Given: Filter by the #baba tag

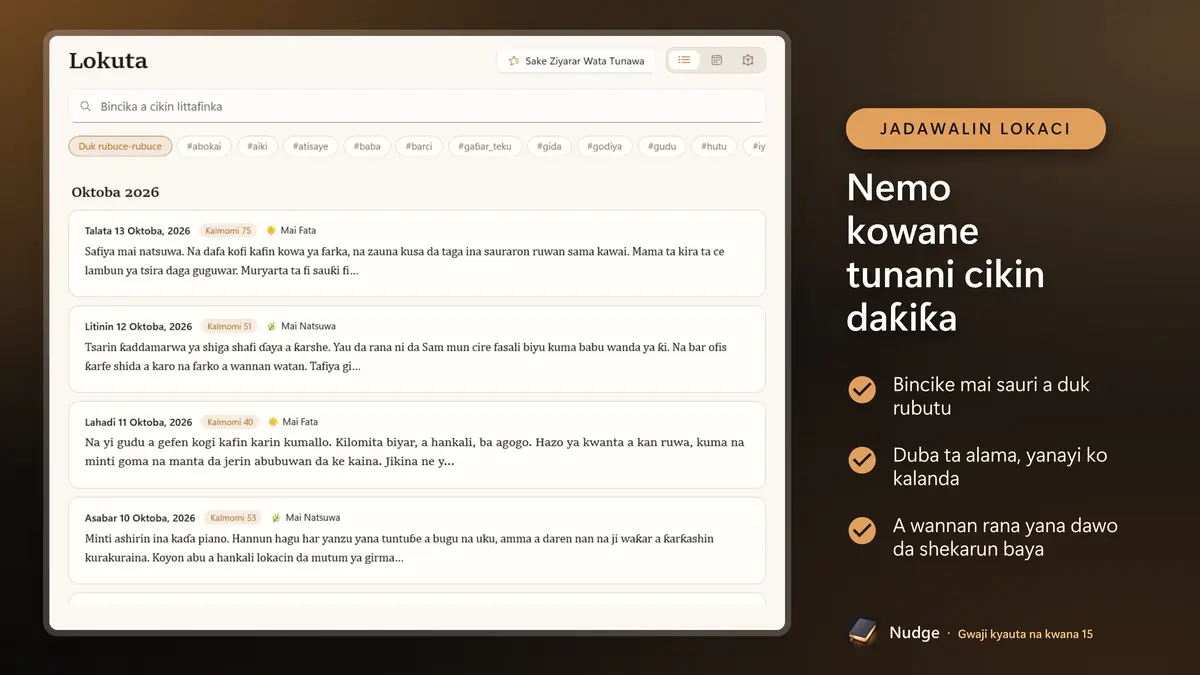Looking at the screenshot, I should click(367, 146).
